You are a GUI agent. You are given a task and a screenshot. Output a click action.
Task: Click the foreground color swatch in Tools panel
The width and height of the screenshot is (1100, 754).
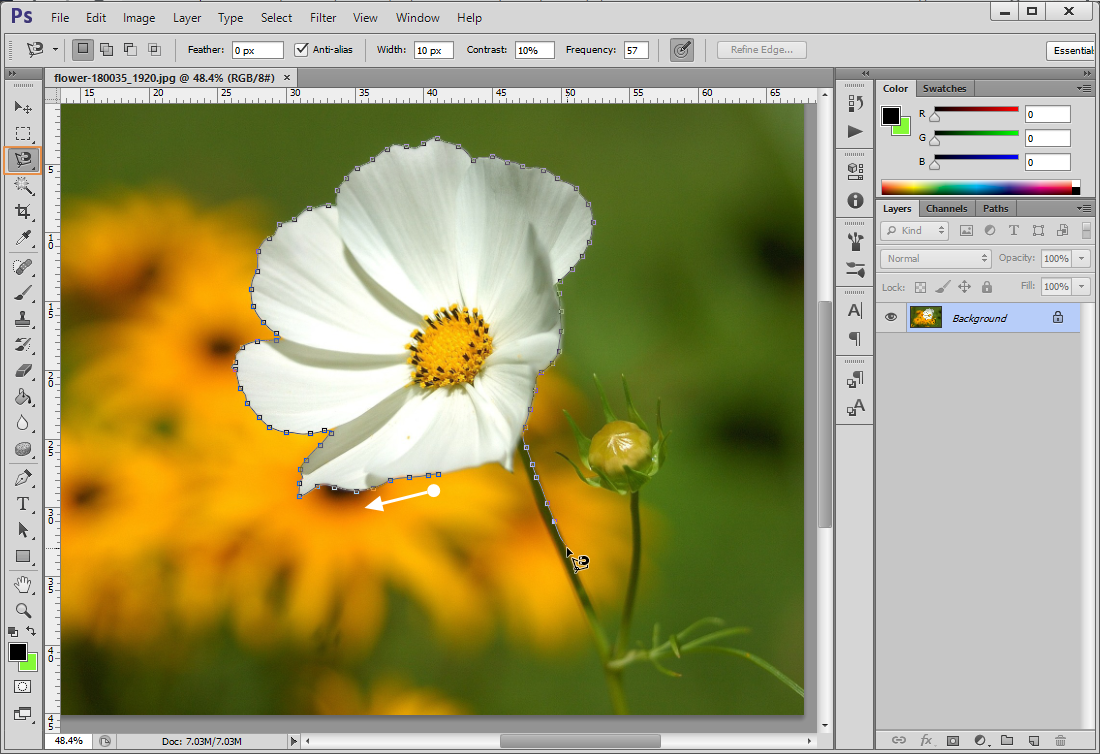pyautogui.click(x=18, y=652)
